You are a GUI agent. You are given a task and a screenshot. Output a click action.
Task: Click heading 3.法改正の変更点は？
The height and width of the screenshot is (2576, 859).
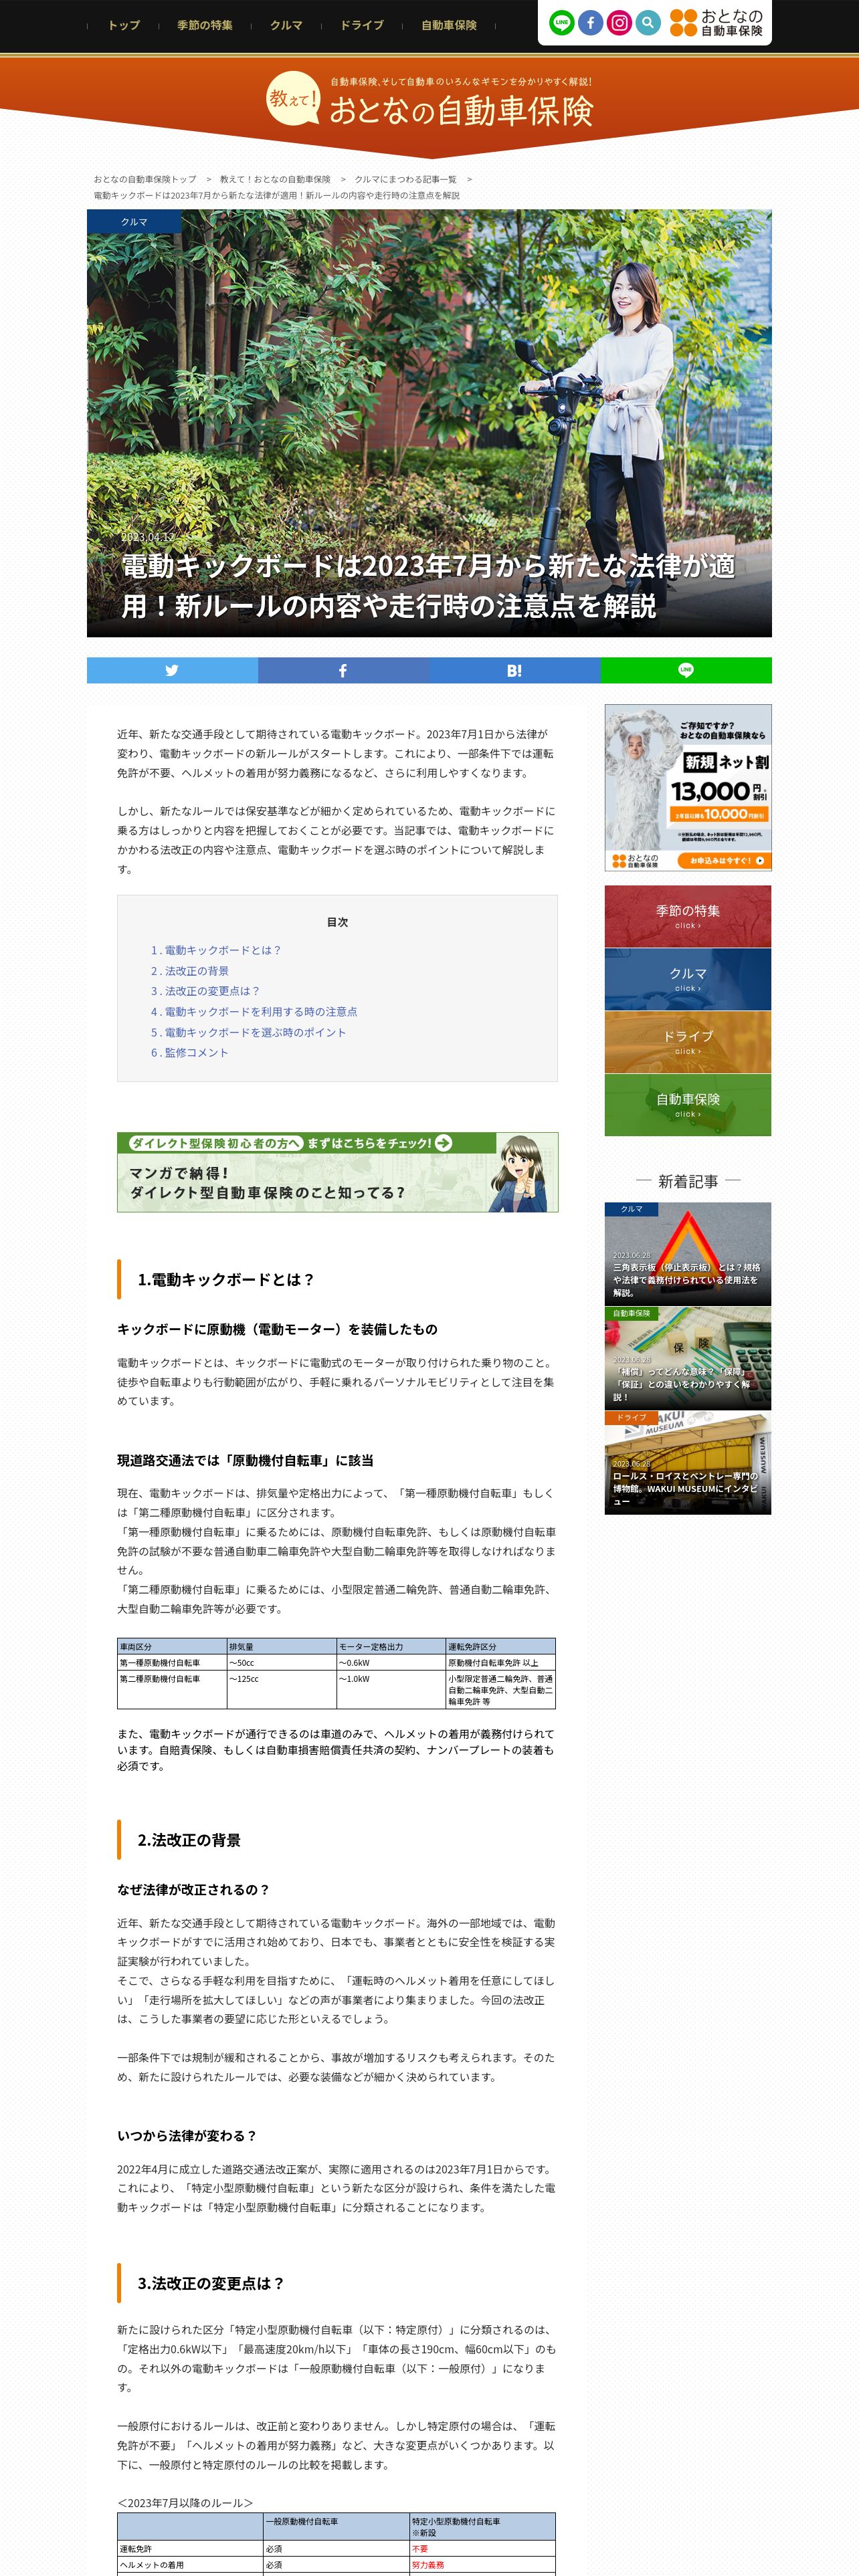pos(211,2283)
